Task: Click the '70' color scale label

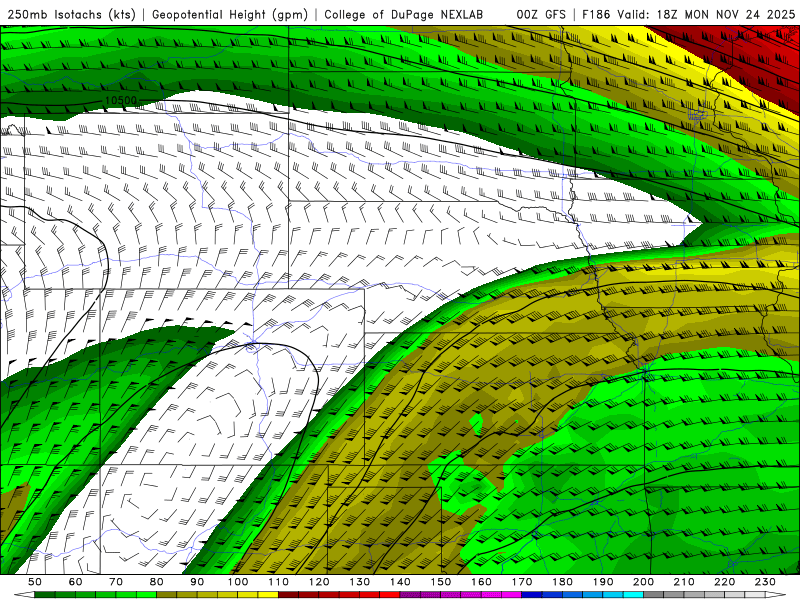Action: (x=116, y=582)
